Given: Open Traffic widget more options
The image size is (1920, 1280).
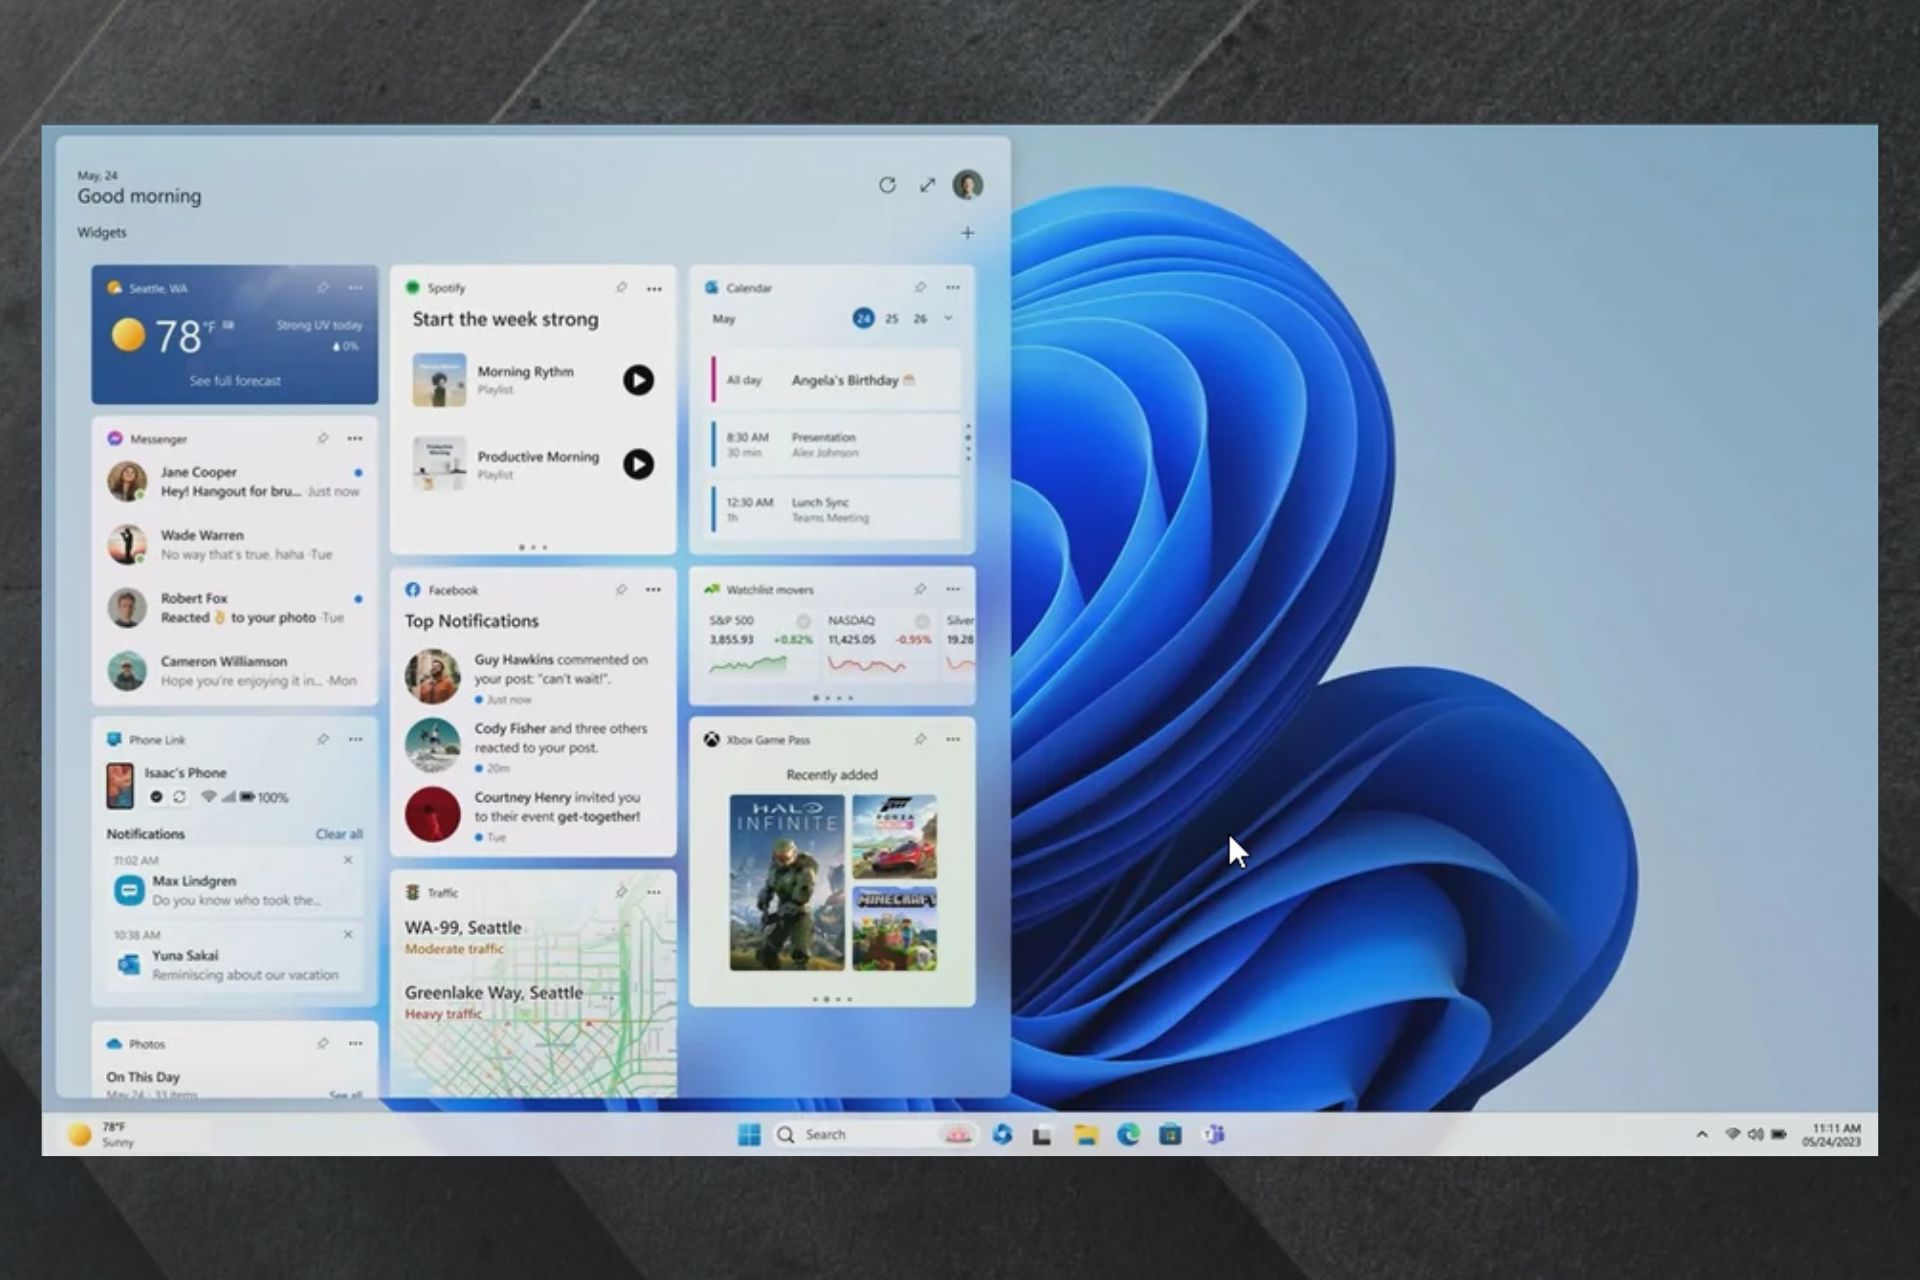Looking at the screenshot, I should [653, 892].
